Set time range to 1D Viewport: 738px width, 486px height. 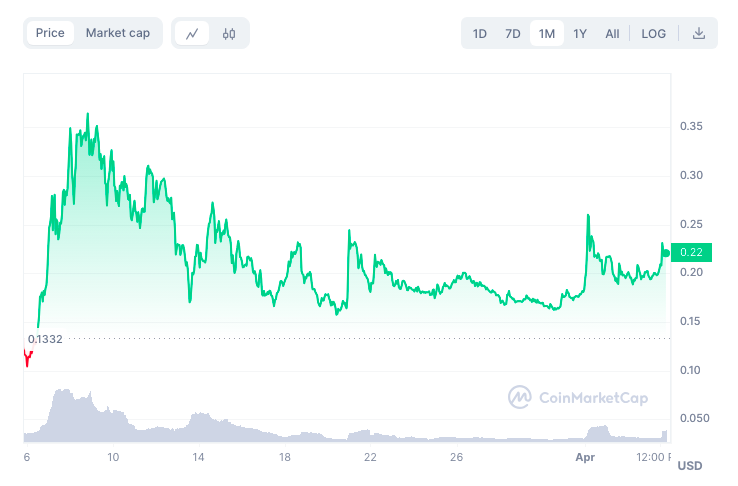point(480,33)
